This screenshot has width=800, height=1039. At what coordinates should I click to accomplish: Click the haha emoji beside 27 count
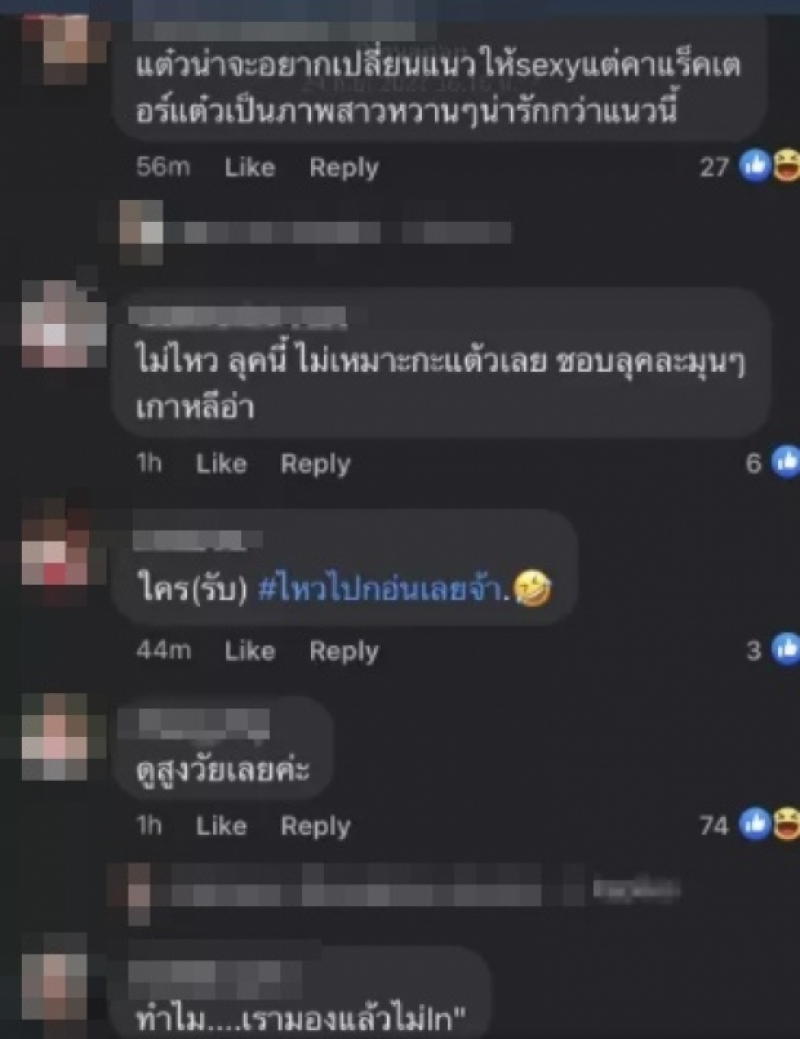click(787, 166)
